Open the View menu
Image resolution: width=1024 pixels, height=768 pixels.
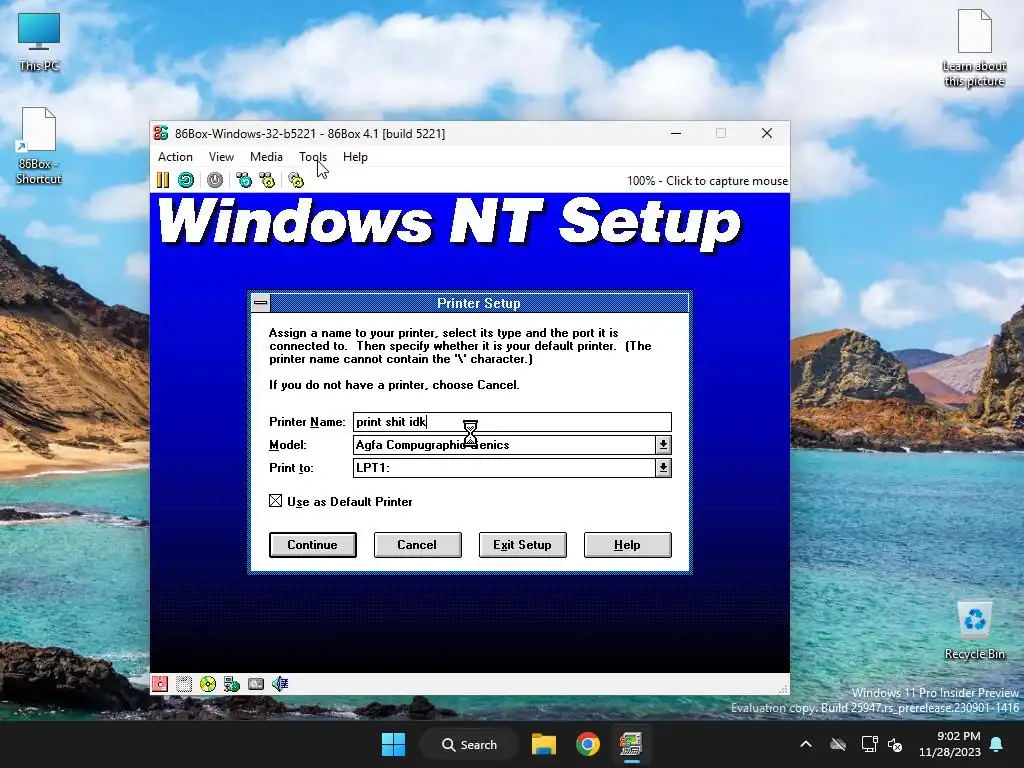(x=221, y=157)
